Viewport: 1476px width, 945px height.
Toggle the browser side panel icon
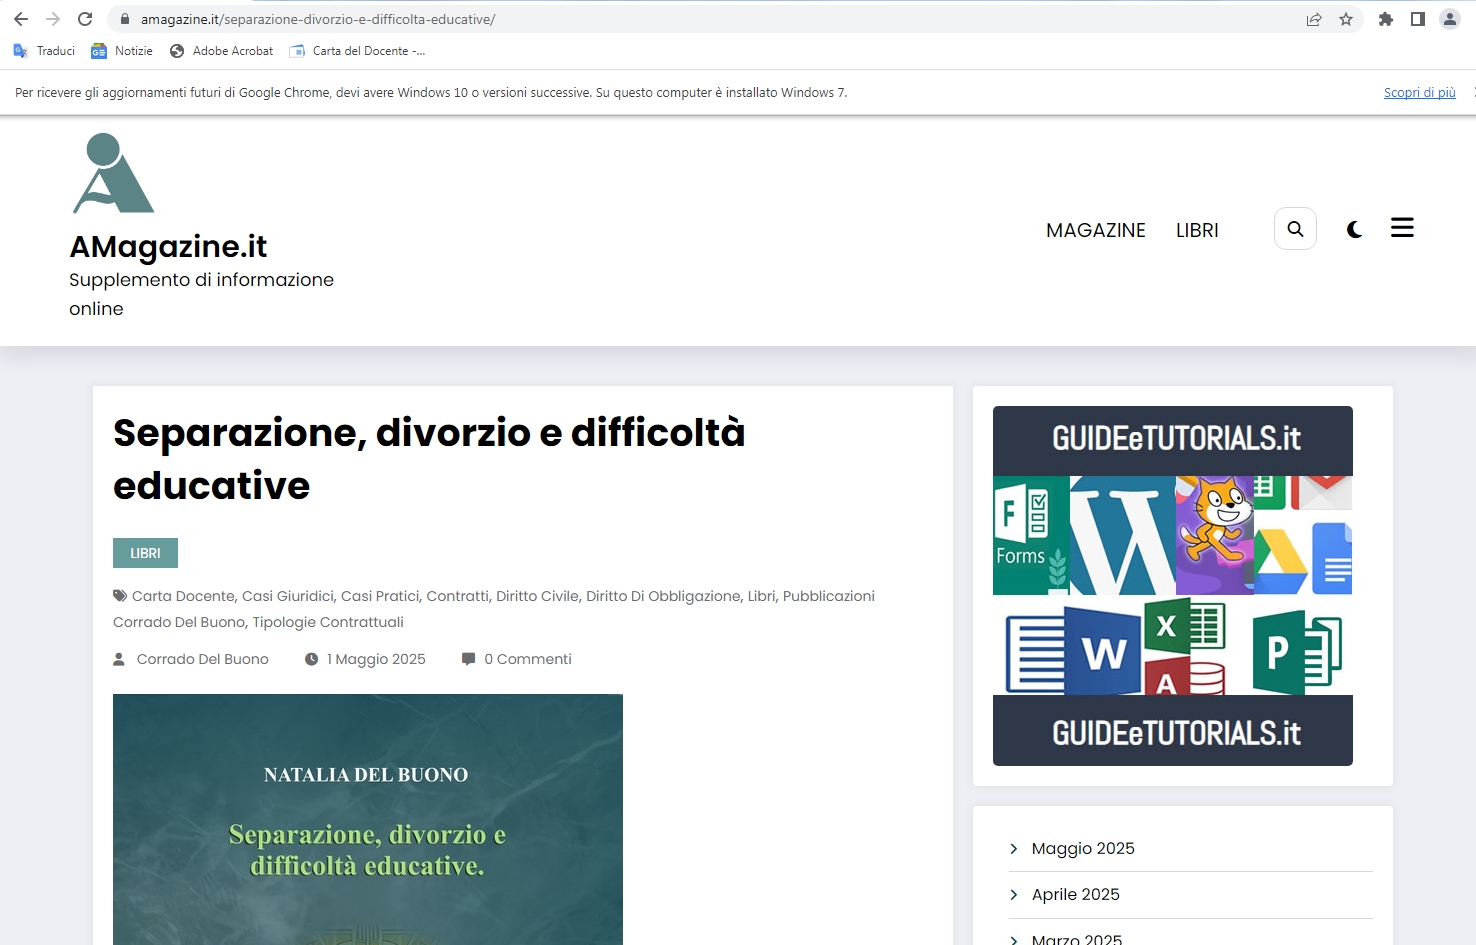pyautogui.click(x=1418, y=19)
